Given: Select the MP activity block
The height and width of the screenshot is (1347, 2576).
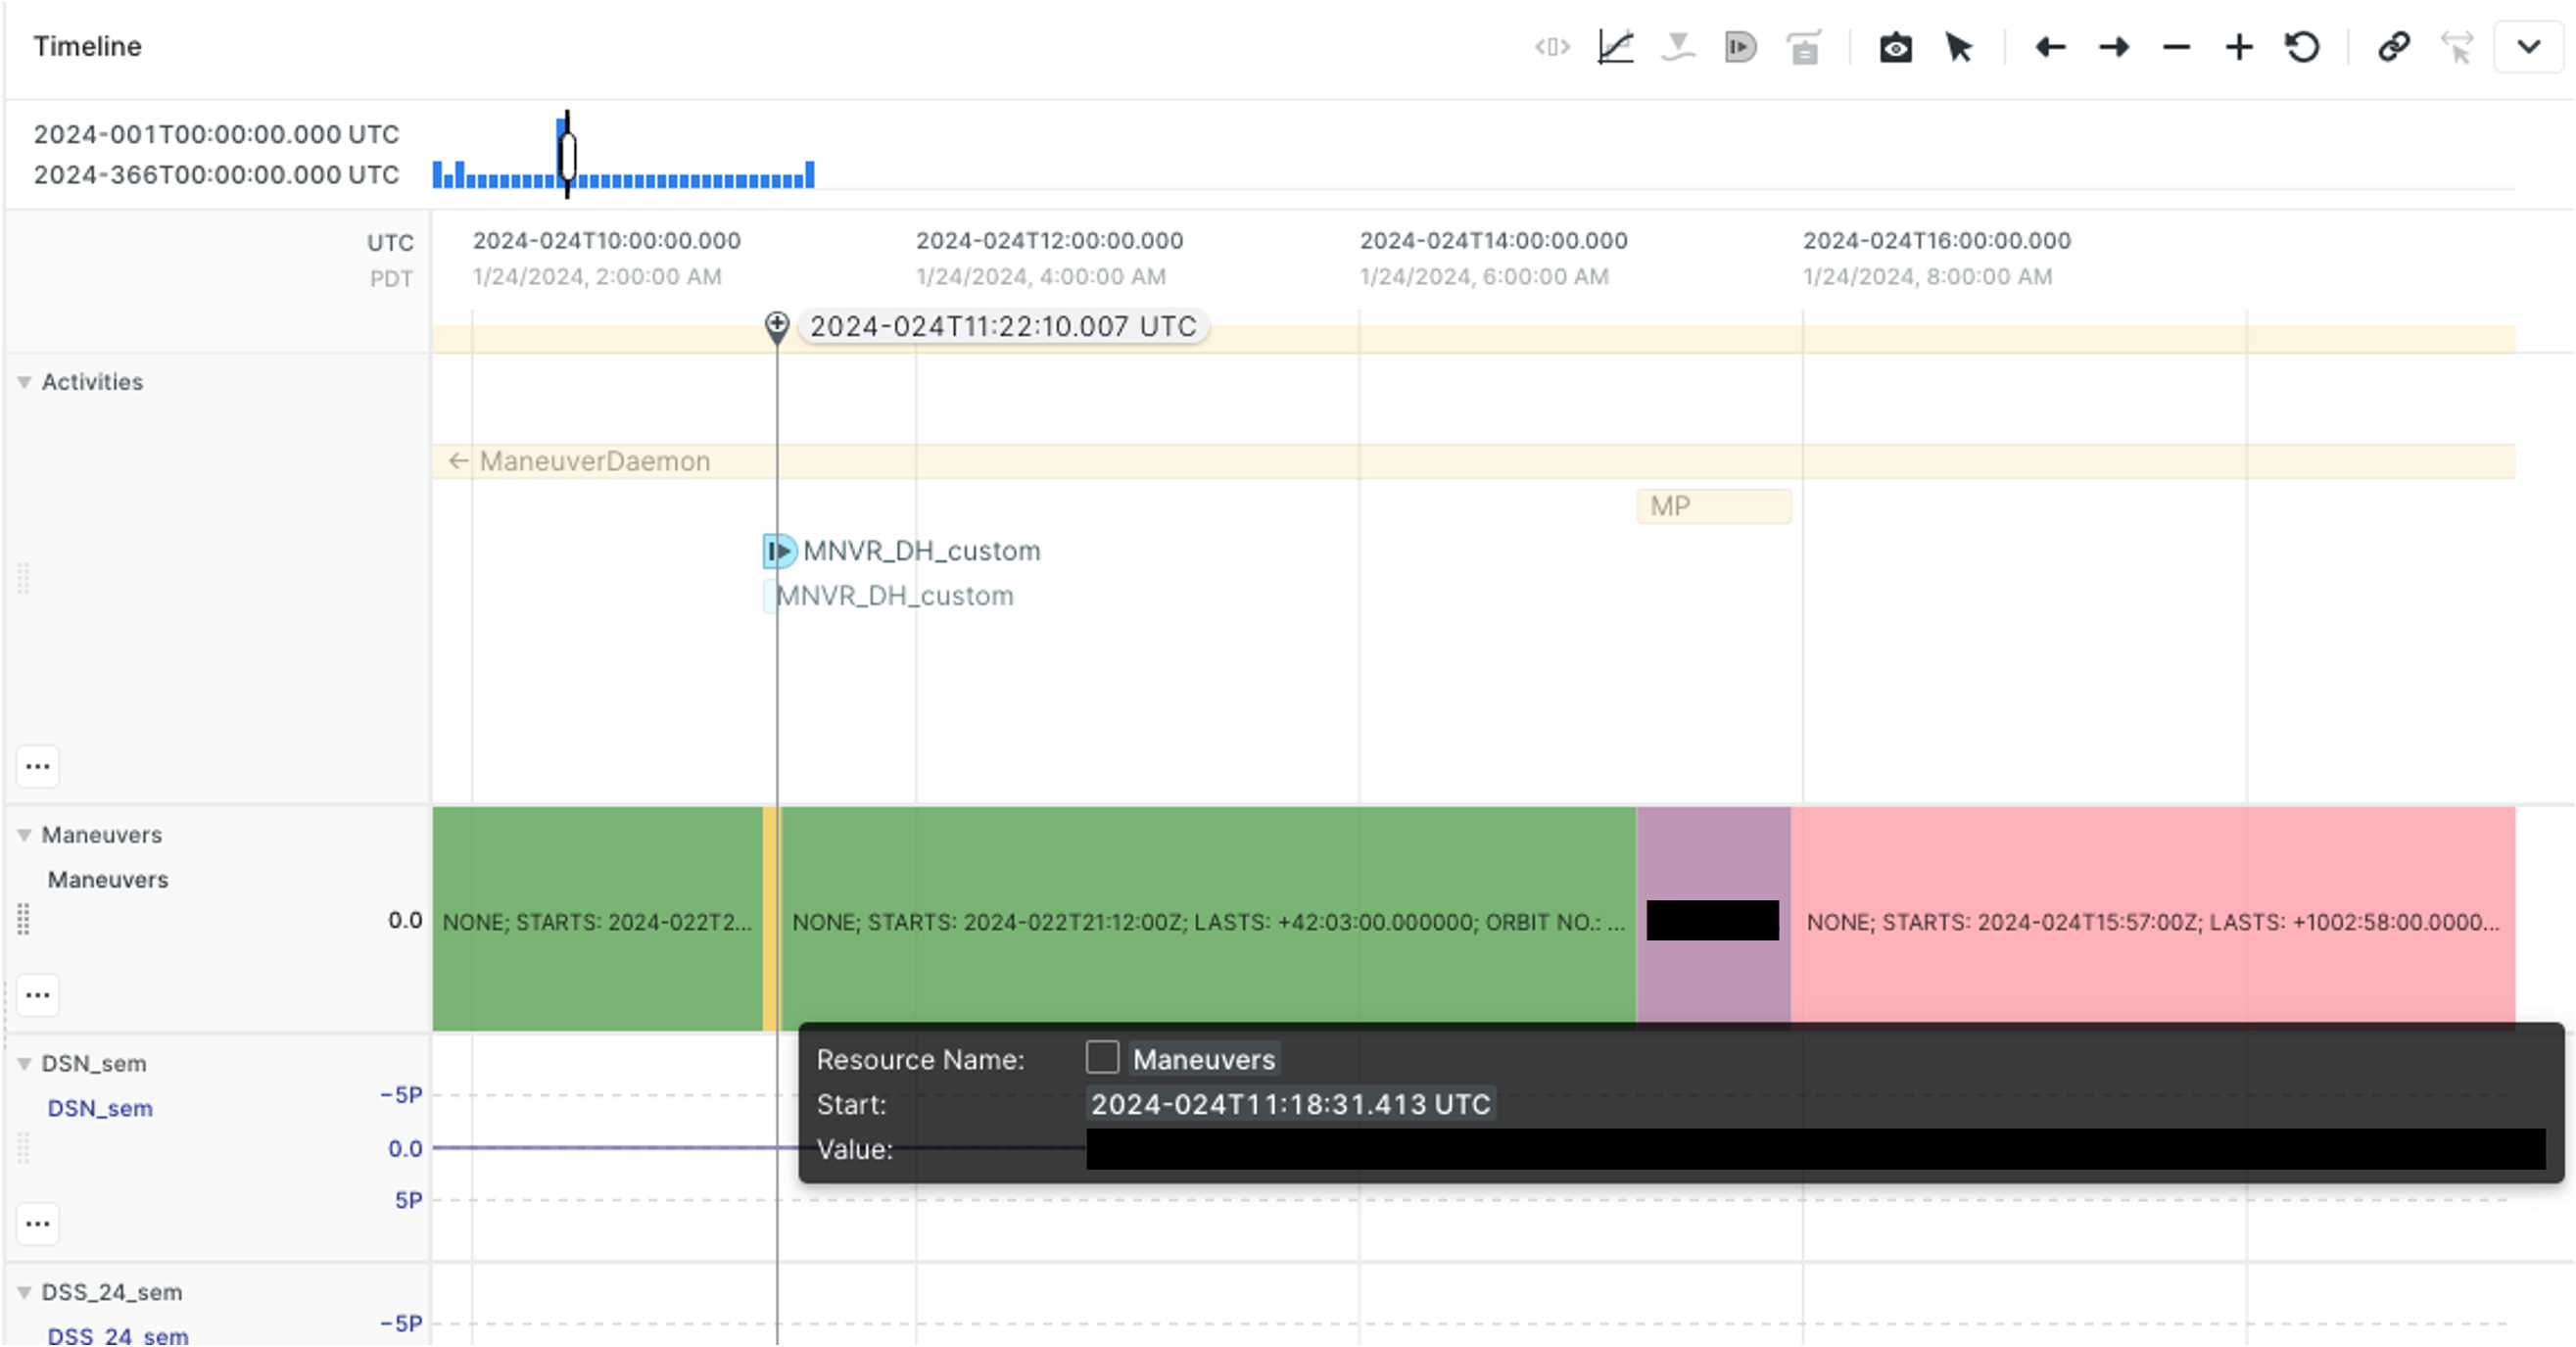Looking at the screenshot, I should [1713, 506].
